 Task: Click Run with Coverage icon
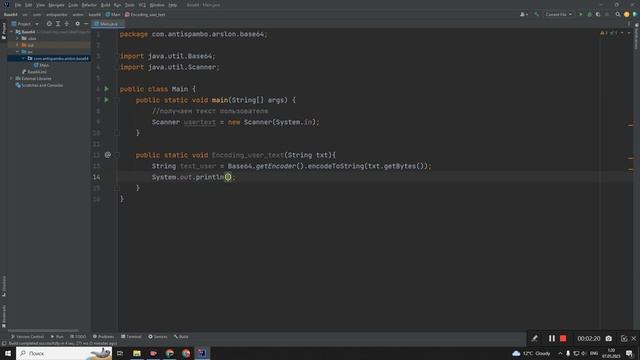(598, 14)
